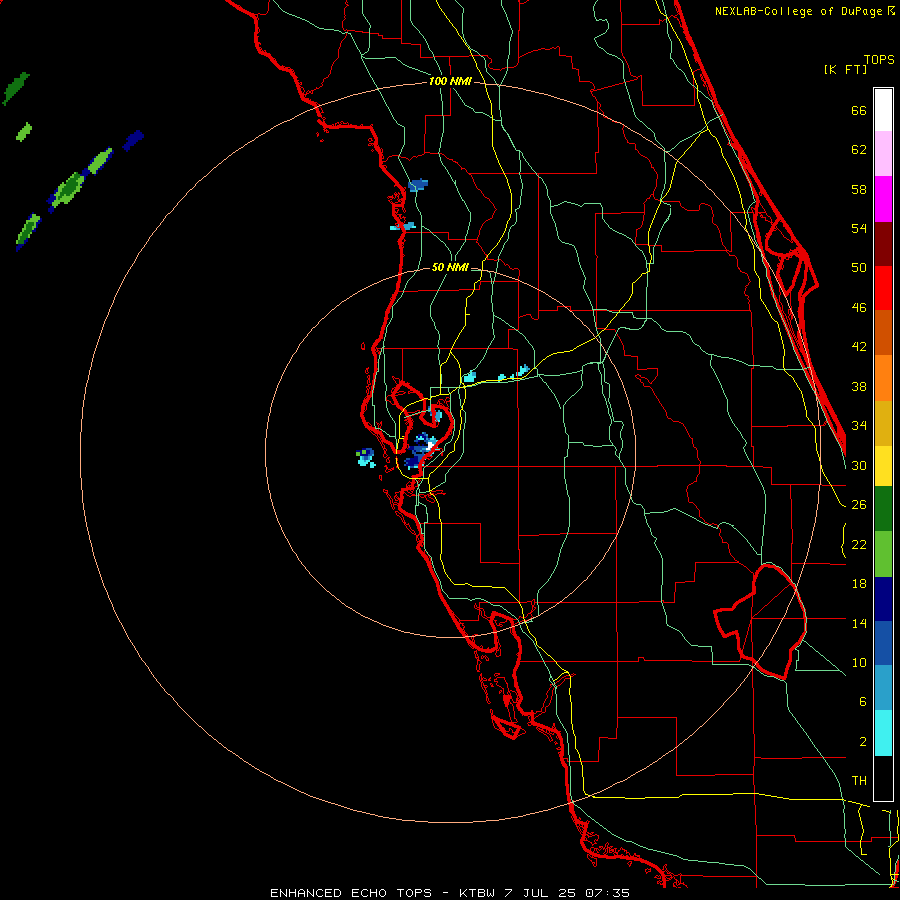
Task: Click the legend value '2'
Action: tap(862, 742)
